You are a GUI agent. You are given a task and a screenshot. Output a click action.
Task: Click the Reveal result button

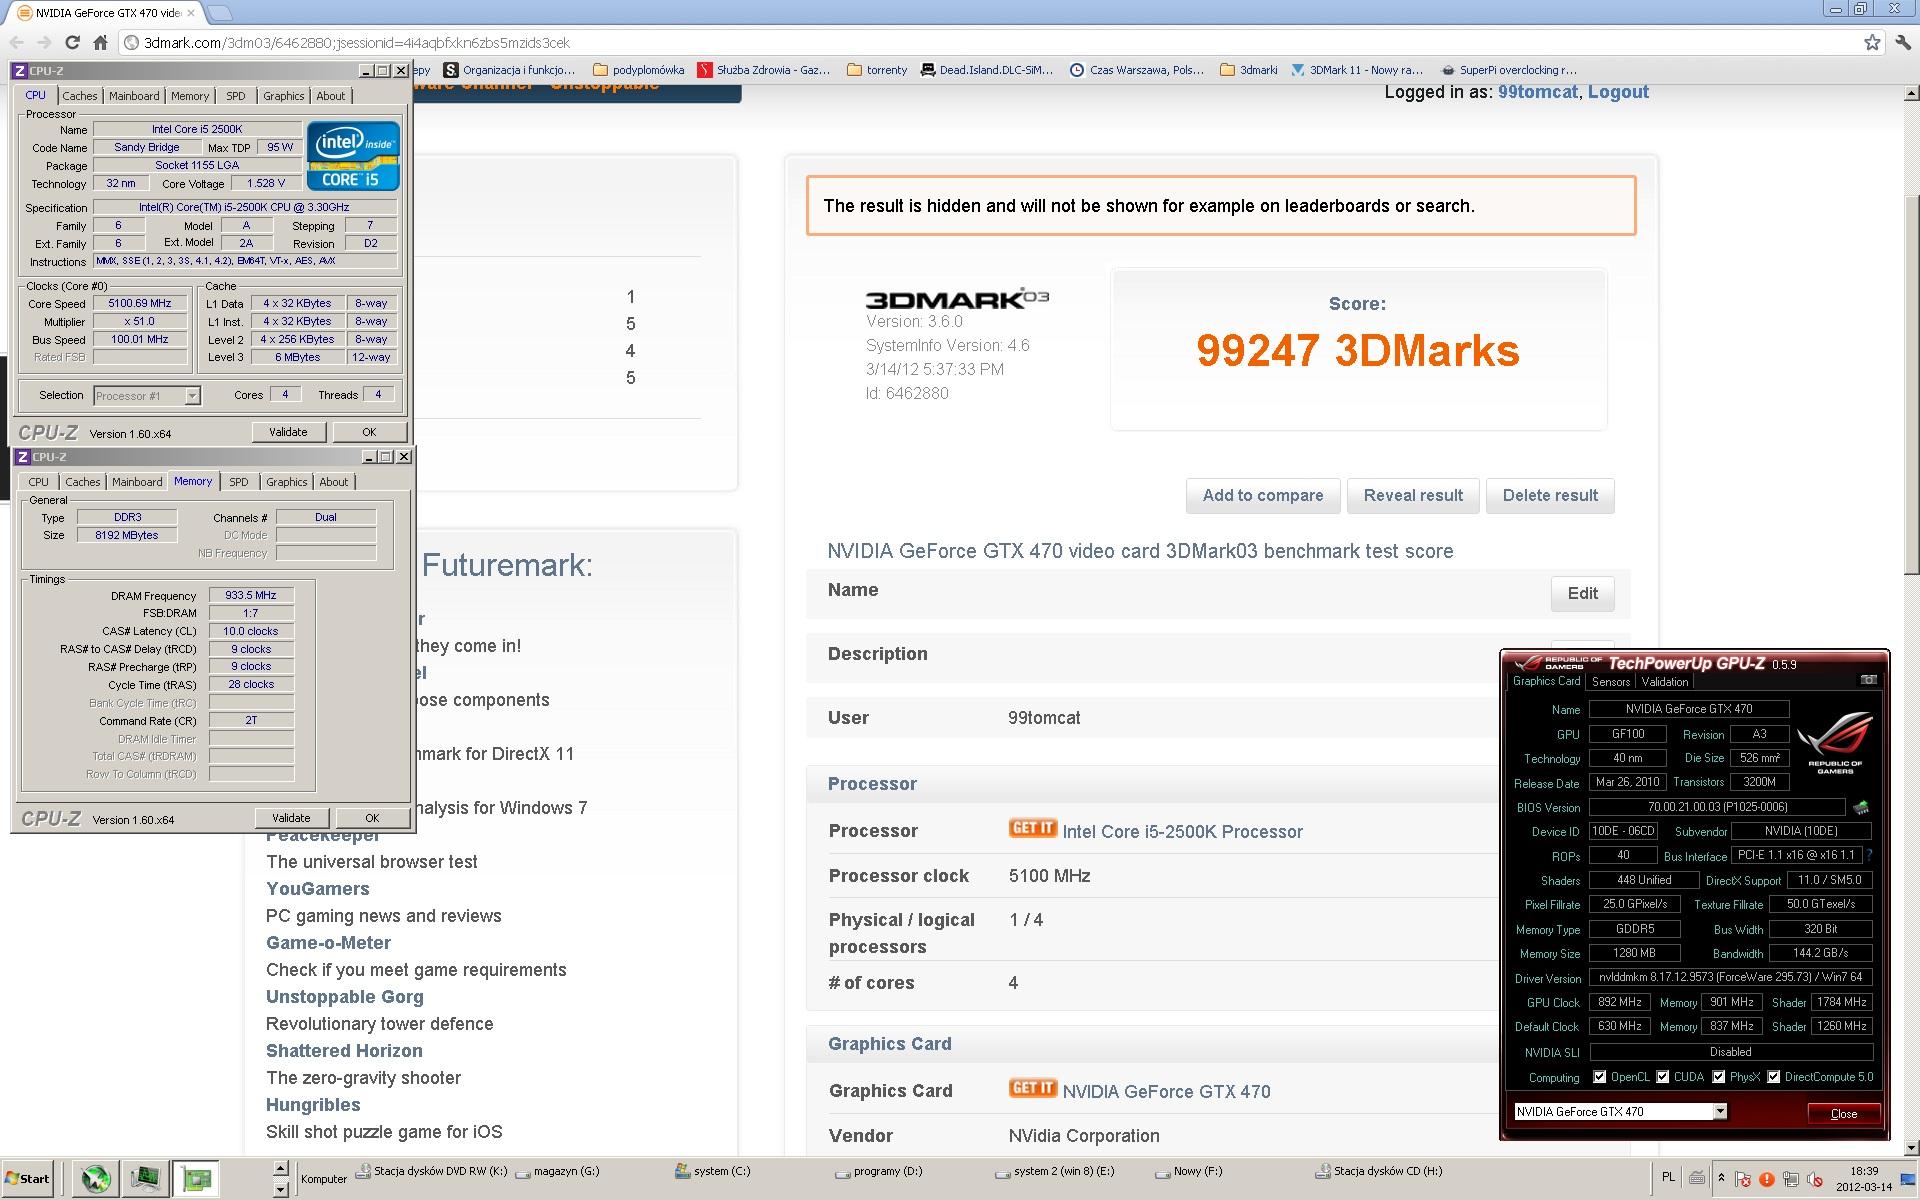(x=1413, y=496)
